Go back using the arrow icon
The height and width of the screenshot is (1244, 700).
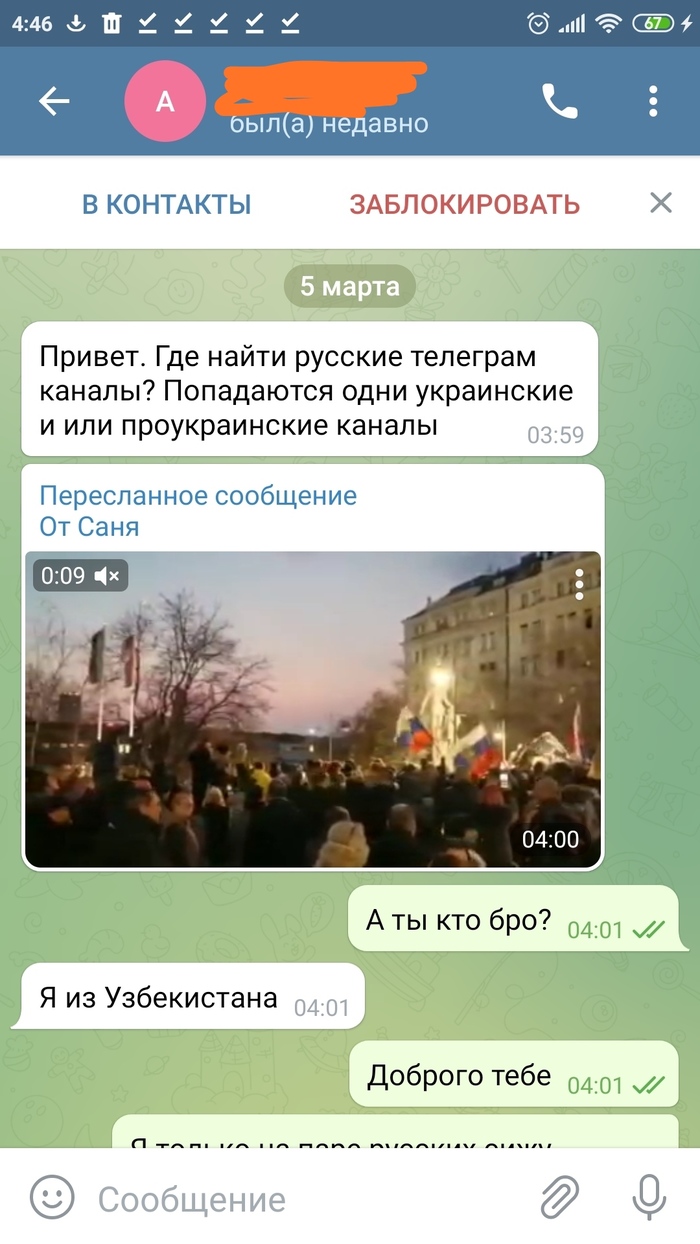(54, 101)
